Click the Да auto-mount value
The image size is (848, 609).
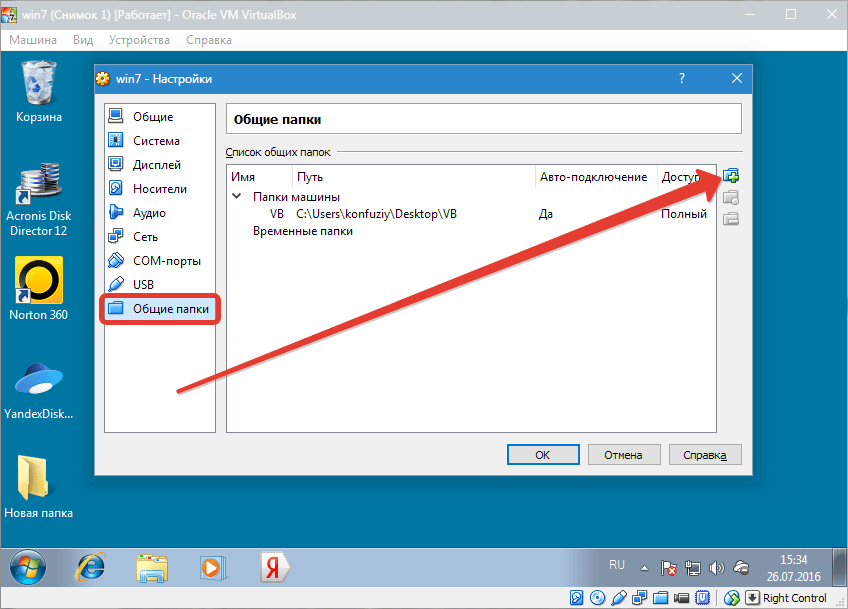[546, 214]
